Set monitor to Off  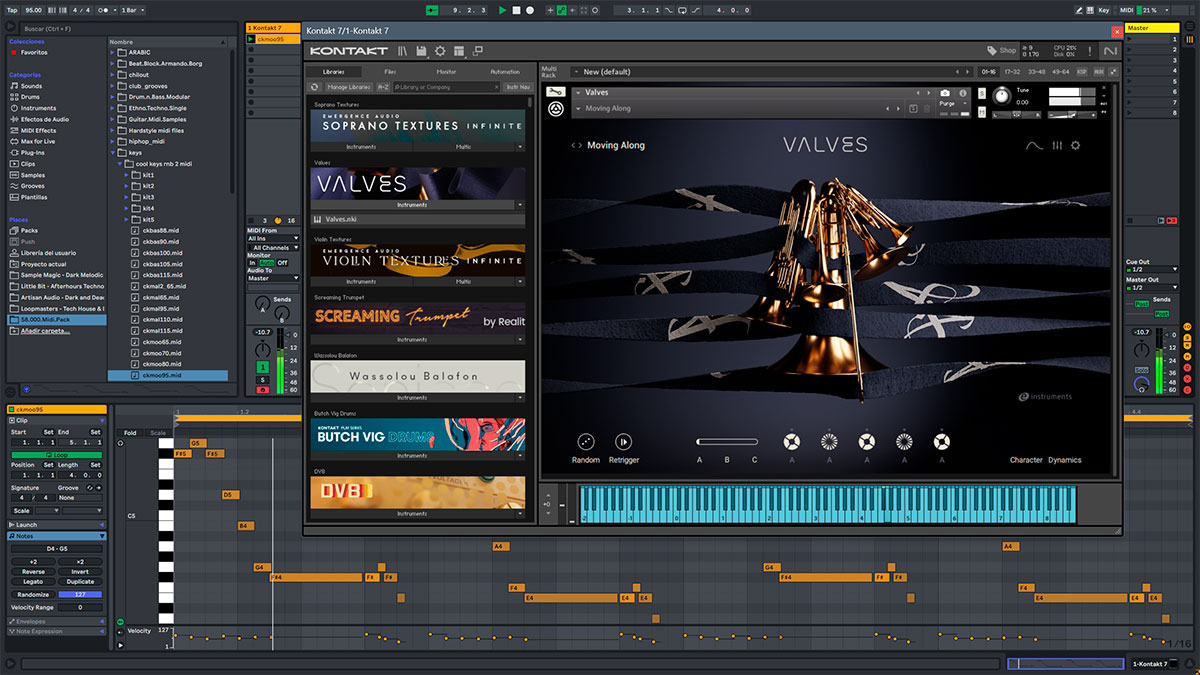[282, 263]
